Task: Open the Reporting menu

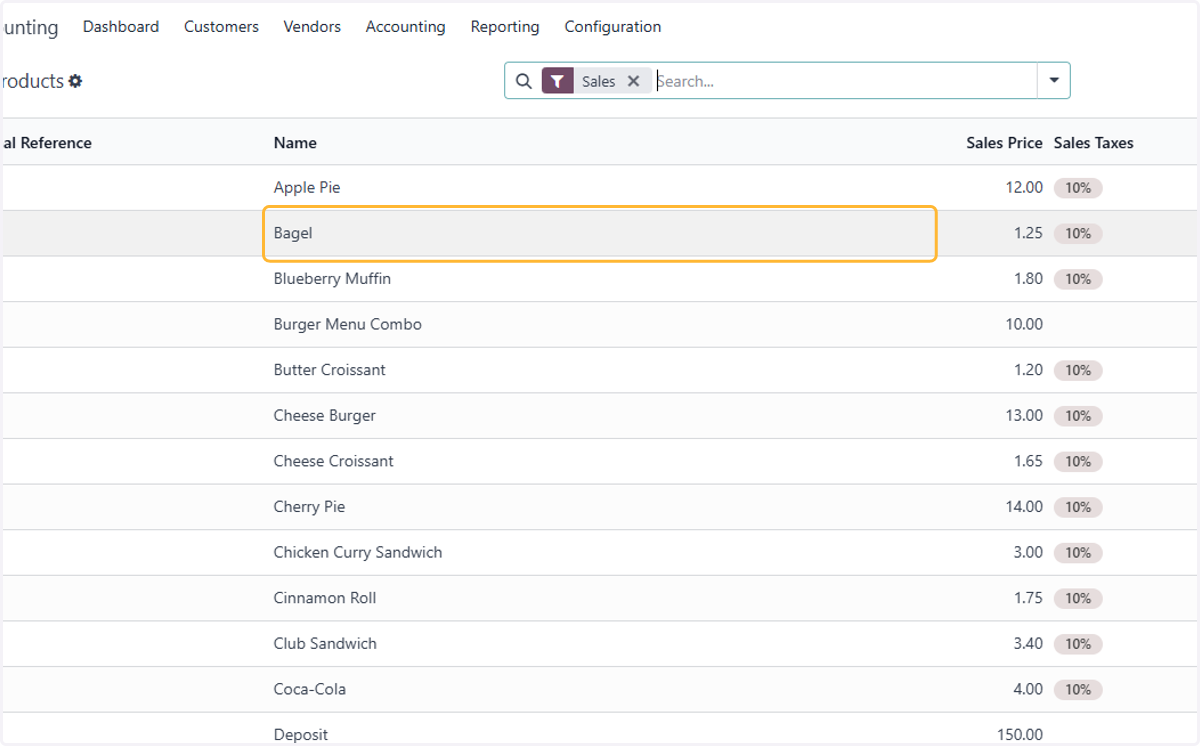Action: click(505, 27)
